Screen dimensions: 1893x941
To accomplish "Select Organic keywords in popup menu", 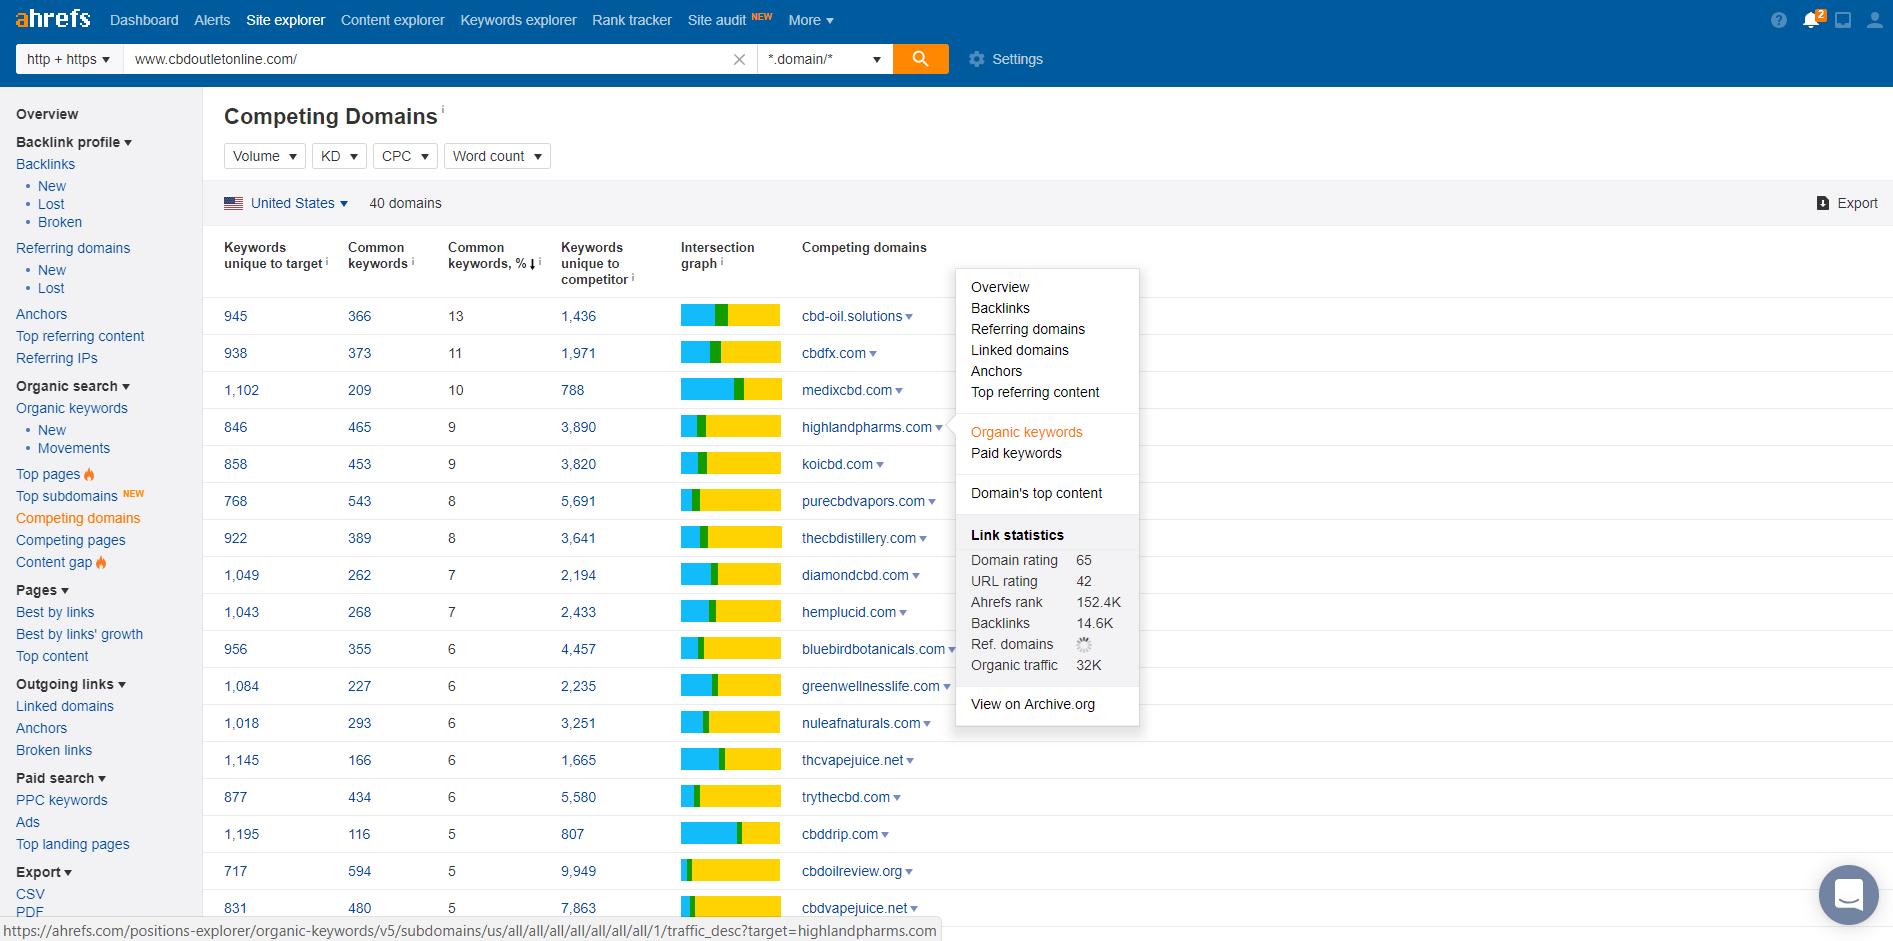I will 1026,432.
